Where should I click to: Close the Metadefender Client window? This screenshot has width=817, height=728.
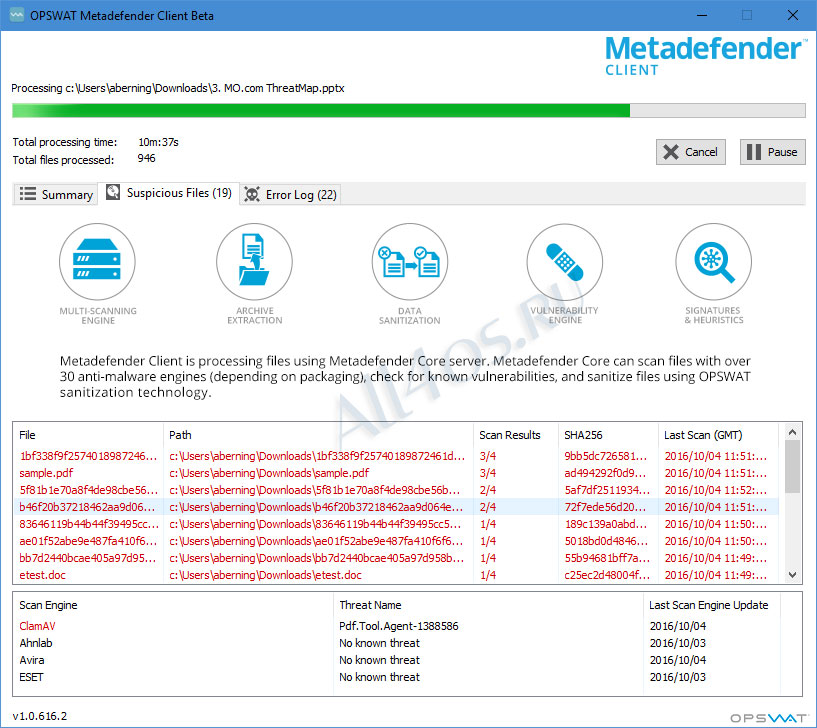[x=793, y=15]
